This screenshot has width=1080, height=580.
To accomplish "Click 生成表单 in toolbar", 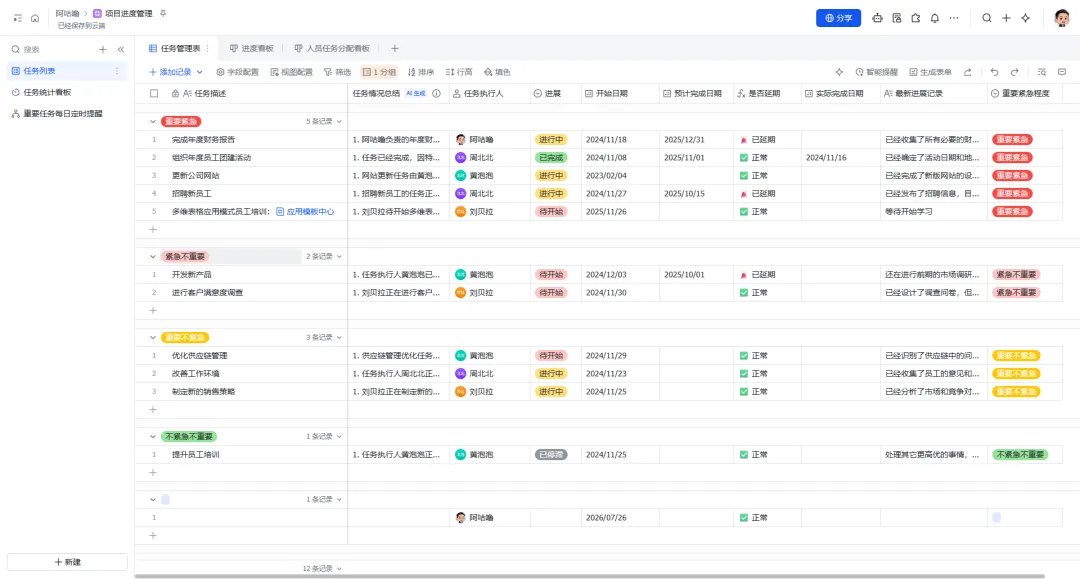I will (931, 72).
